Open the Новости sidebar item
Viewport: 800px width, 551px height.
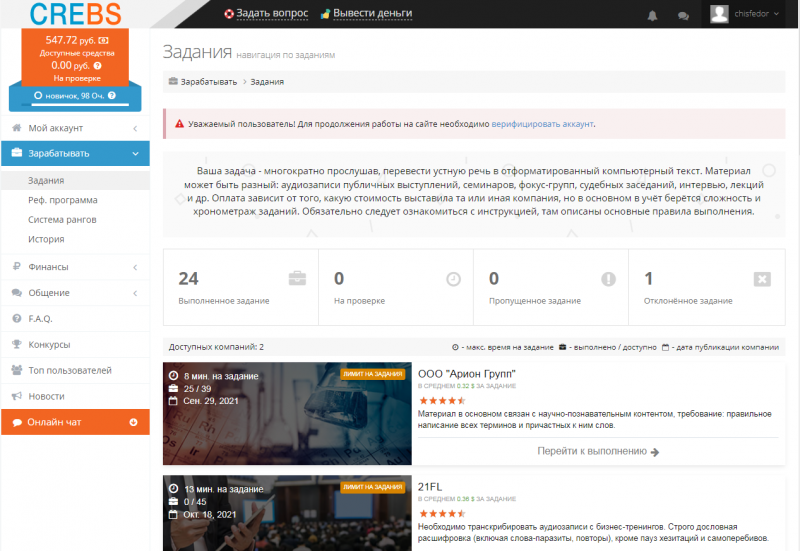click(x=76, y=396)
